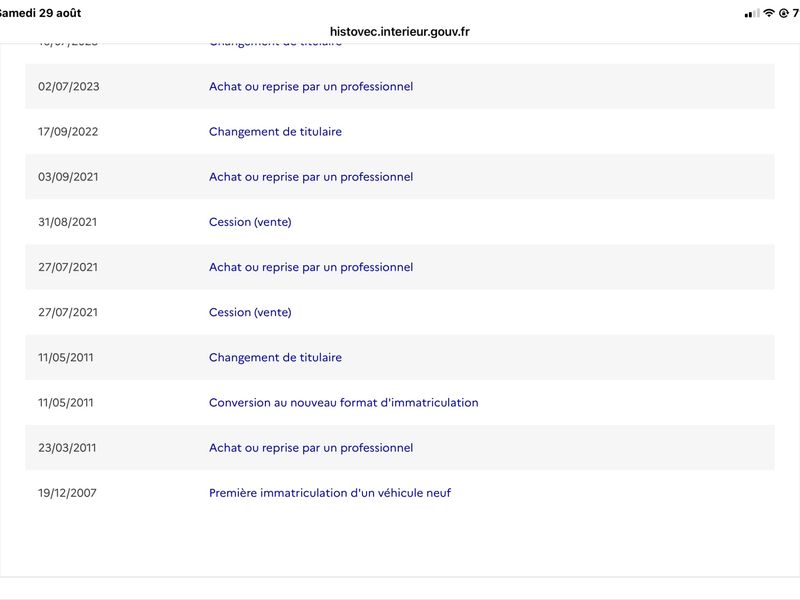
Task: Click the date 19/12/2007
Action: click(x=67, y=493)
